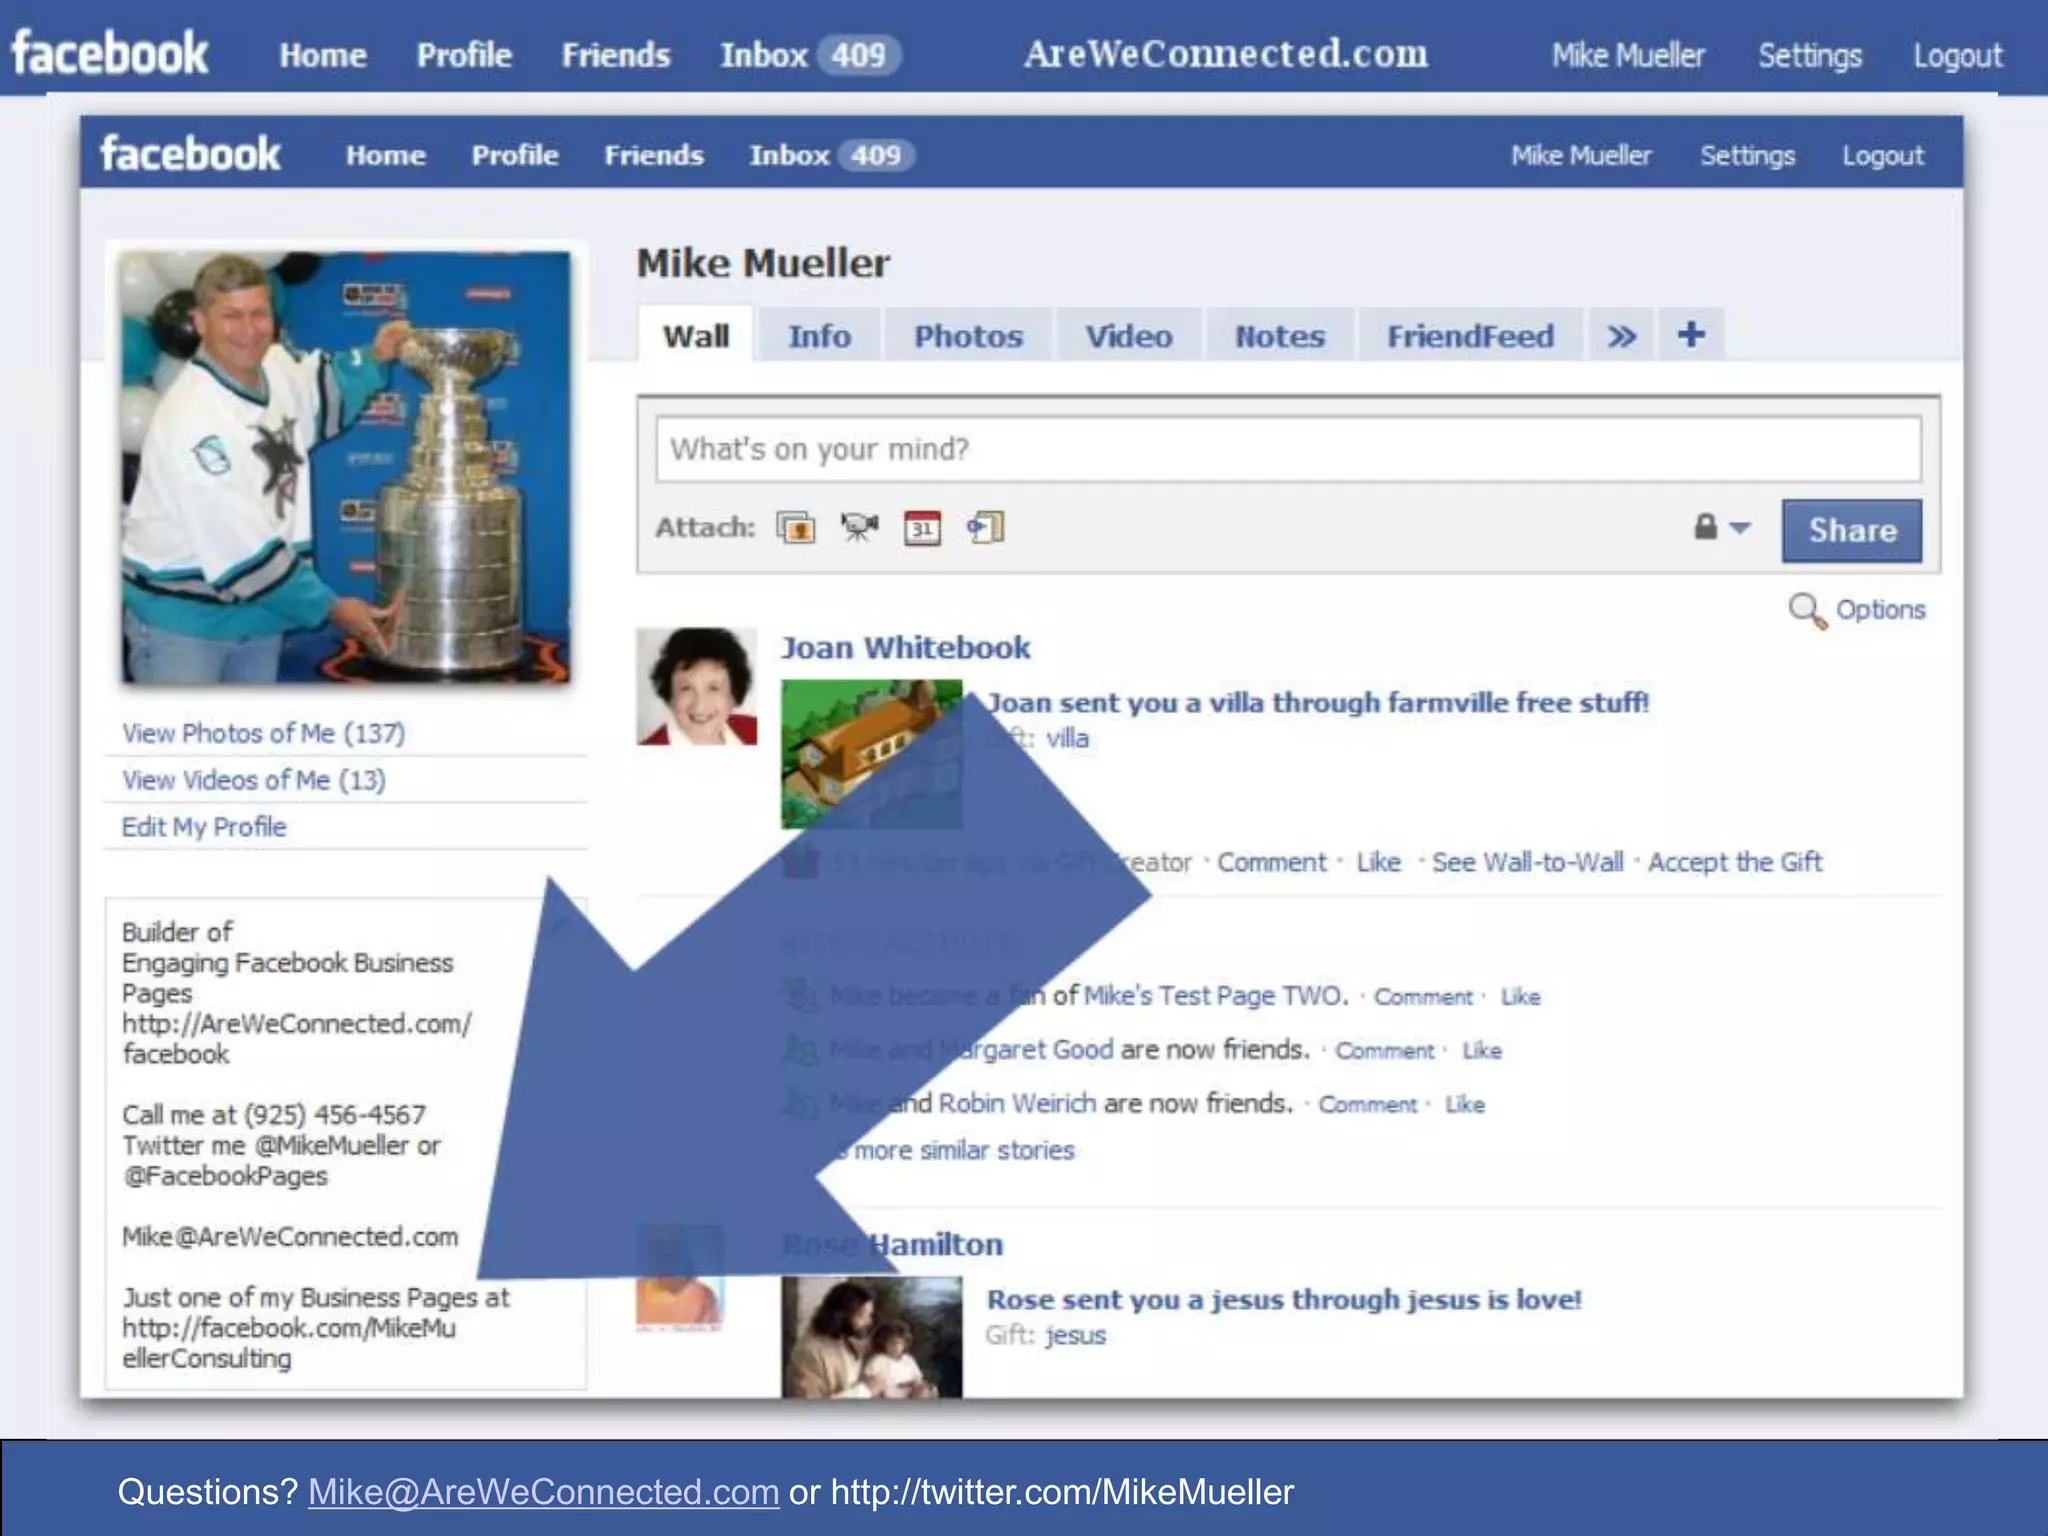
Task: Switch to the Photos tab
Action: coord(968,336)
